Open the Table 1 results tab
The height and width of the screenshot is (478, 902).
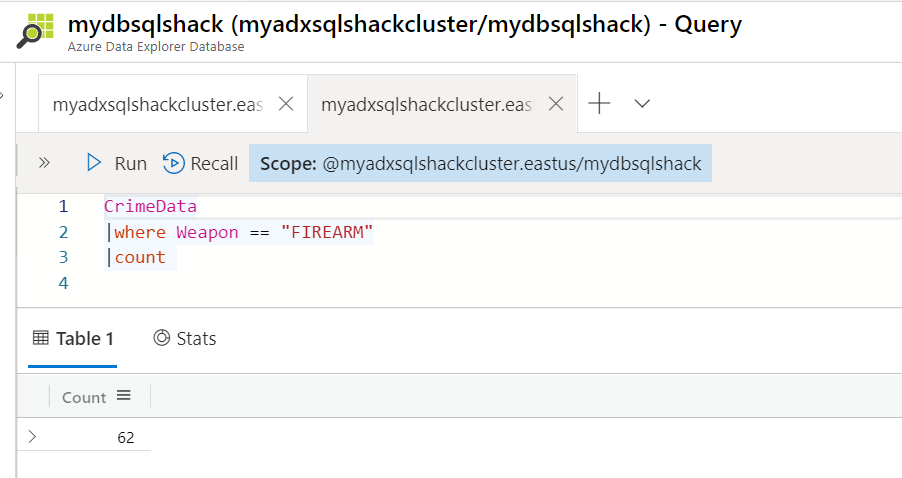73,339
